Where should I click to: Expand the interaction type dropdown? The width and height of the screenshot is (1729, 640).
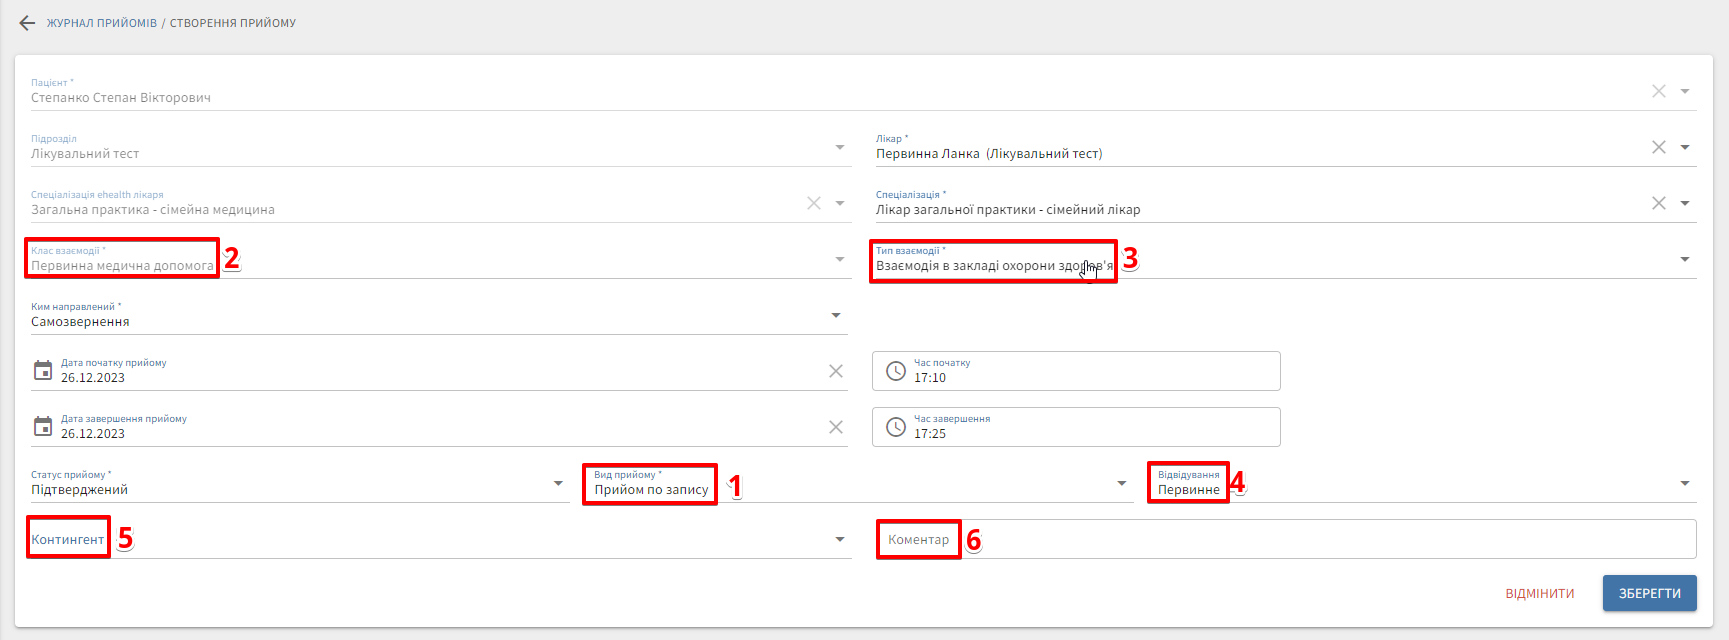pos(1685,260)
